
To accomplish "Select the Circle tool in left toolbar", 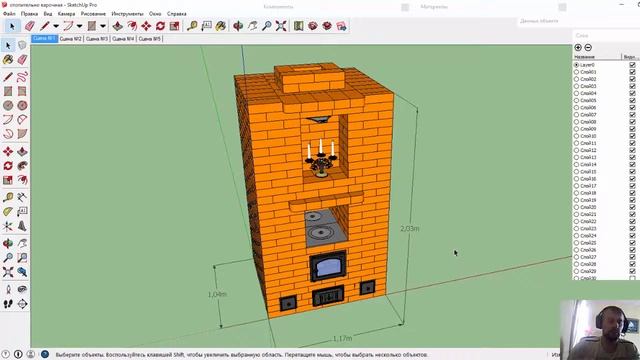I will point(8,105).
